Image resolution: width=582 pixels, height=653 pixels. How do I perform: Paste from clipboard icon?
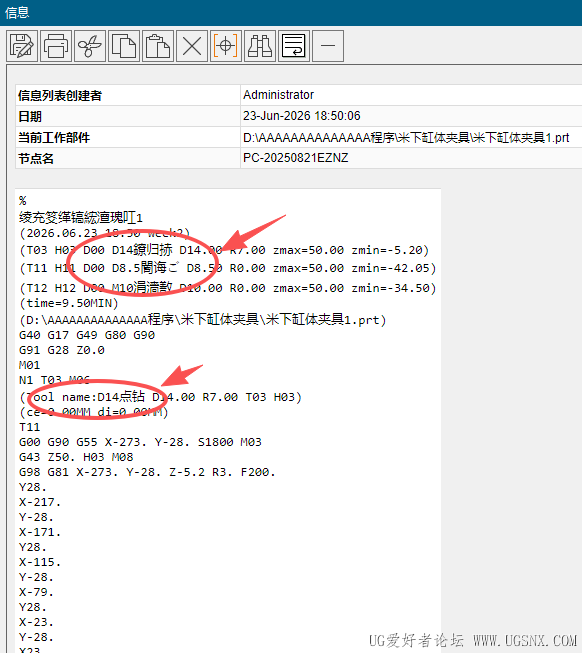158,46
